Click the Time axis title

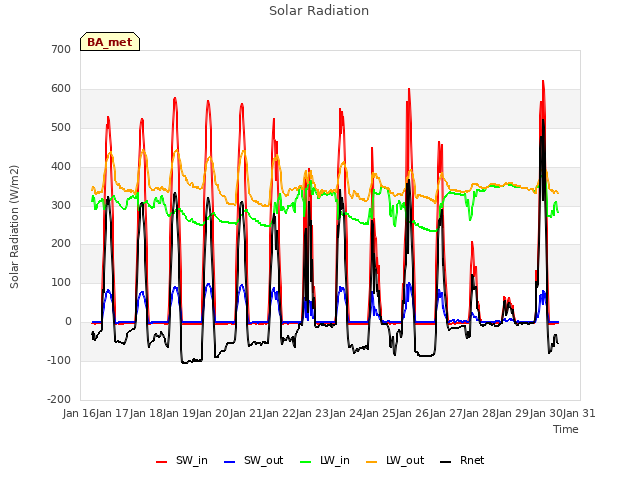point(566,429)
